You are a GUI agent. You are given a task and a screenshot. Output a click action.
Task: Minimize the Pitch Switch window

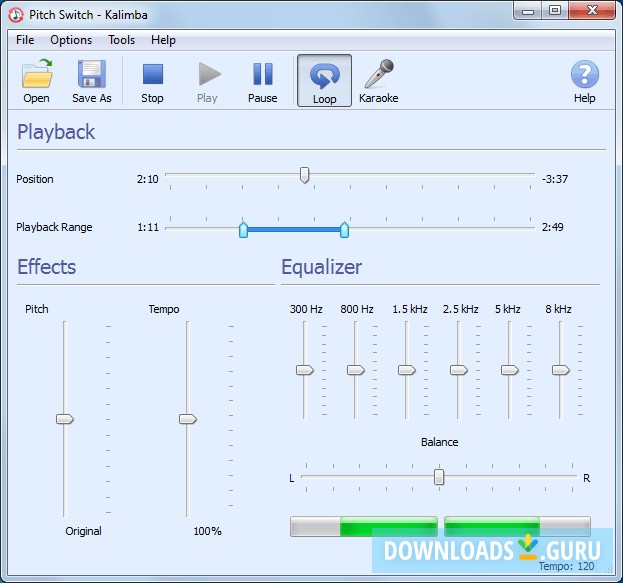(528, 11)
